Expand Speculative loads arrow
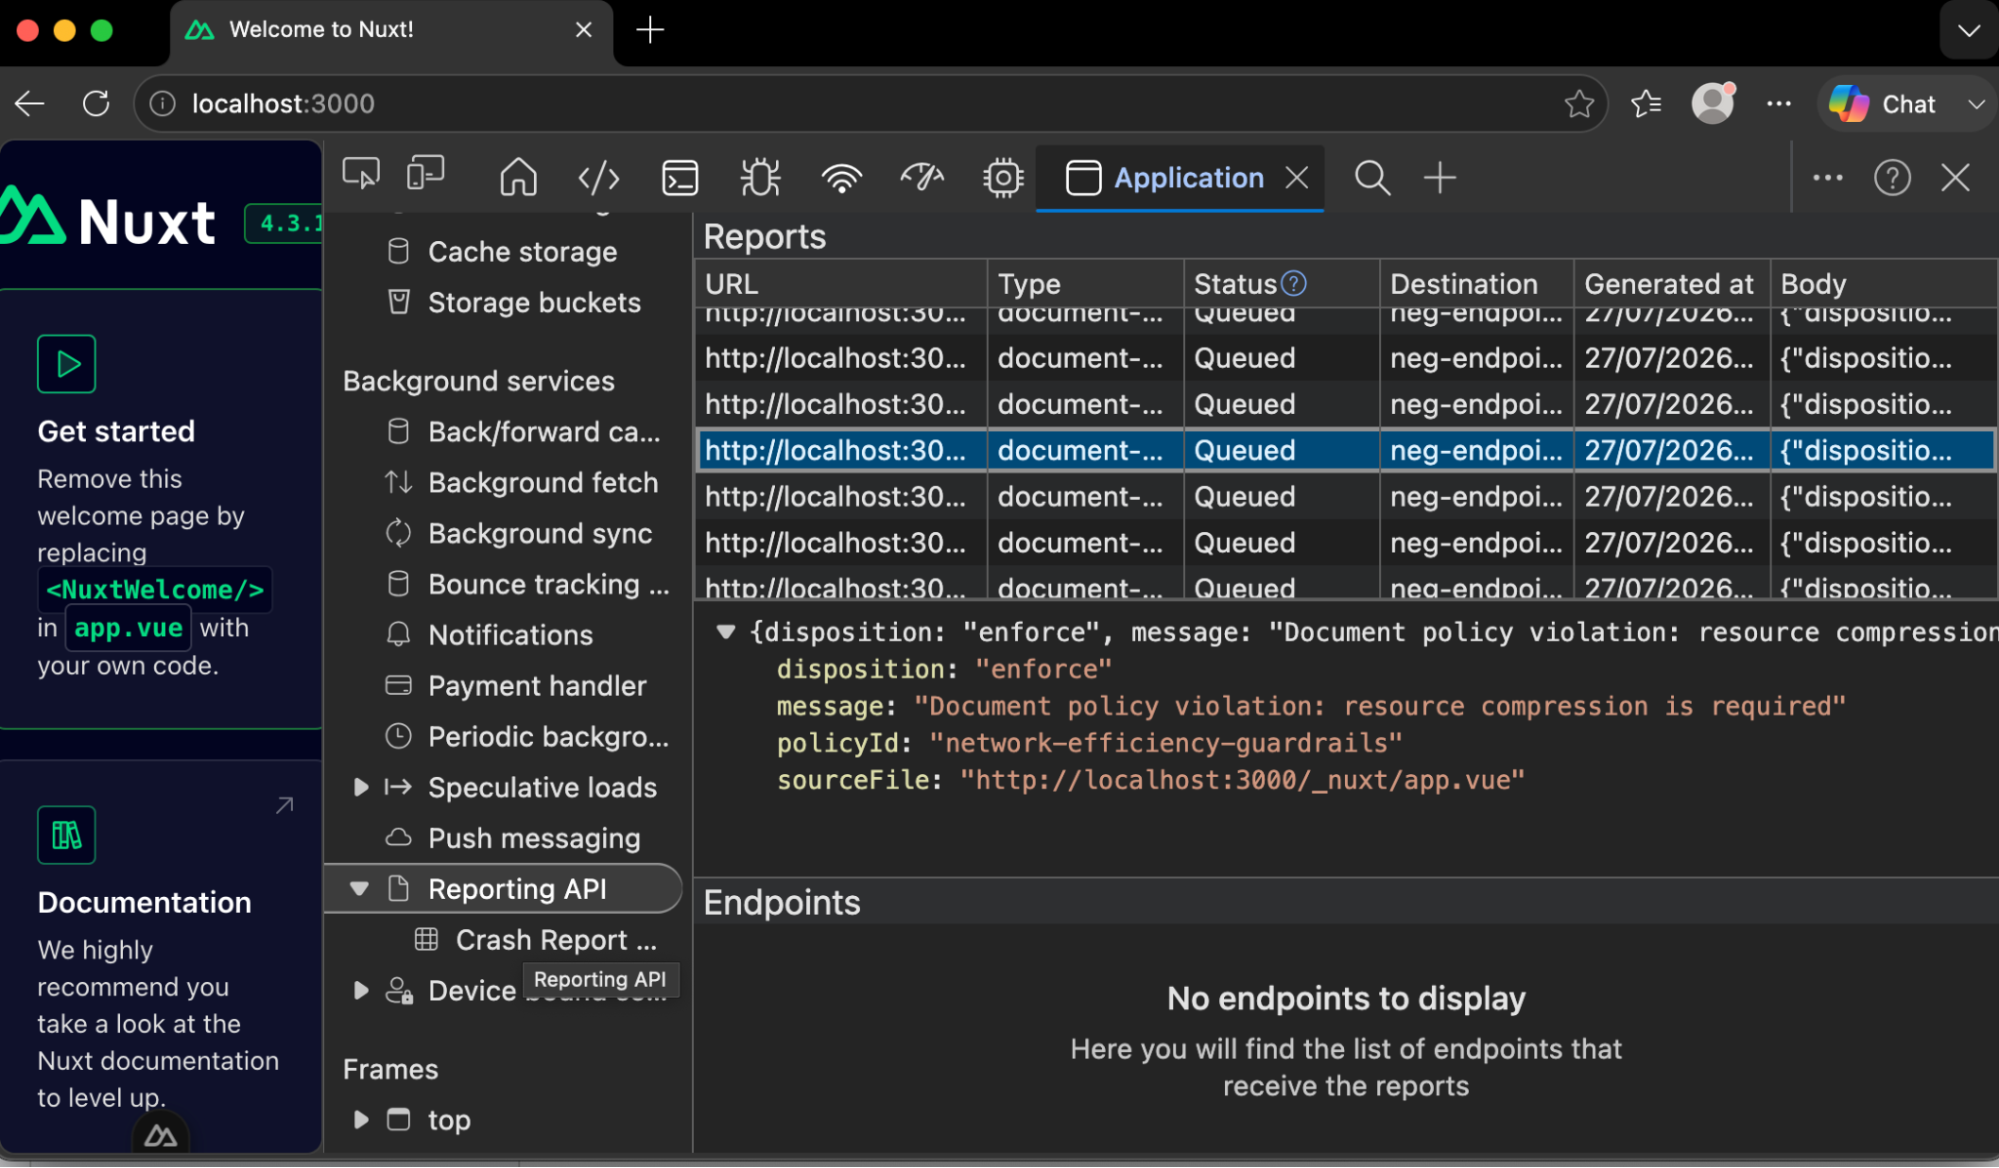This screenshot has height=1168, width=1999. (x=361, y=788)
